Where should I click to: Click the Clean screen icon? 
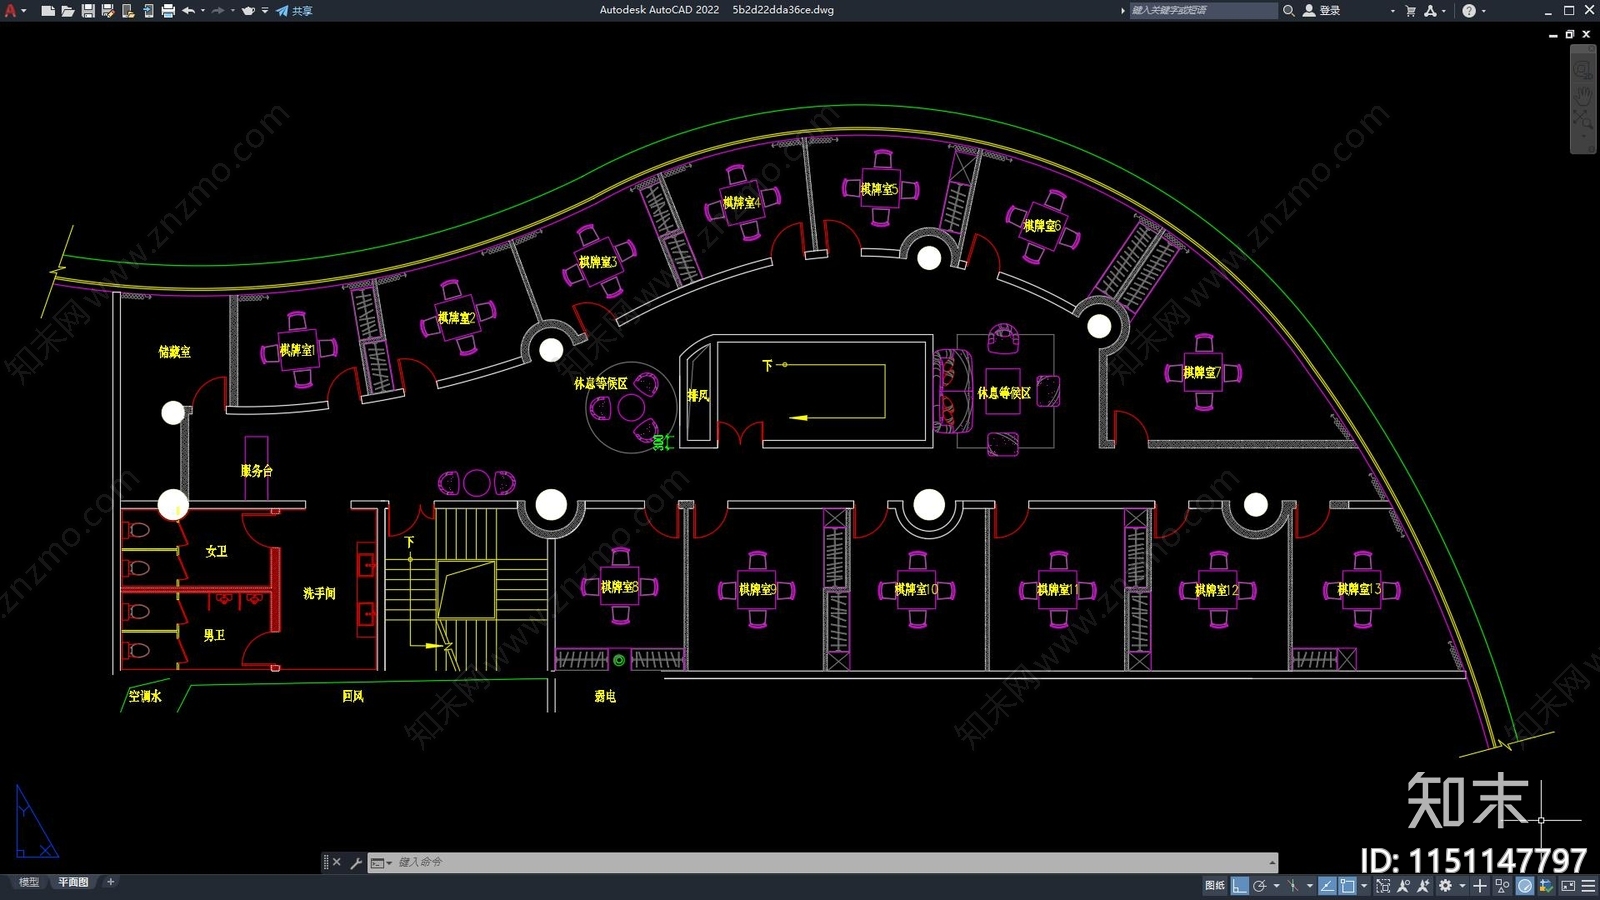1568,885
